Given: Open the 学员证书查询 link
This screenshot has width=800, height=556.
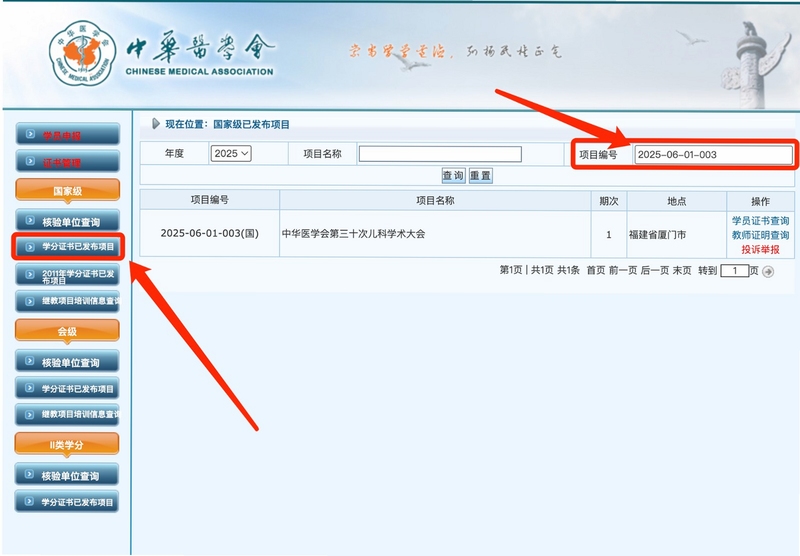Looking at the screenshot, I should click(760, 220).
